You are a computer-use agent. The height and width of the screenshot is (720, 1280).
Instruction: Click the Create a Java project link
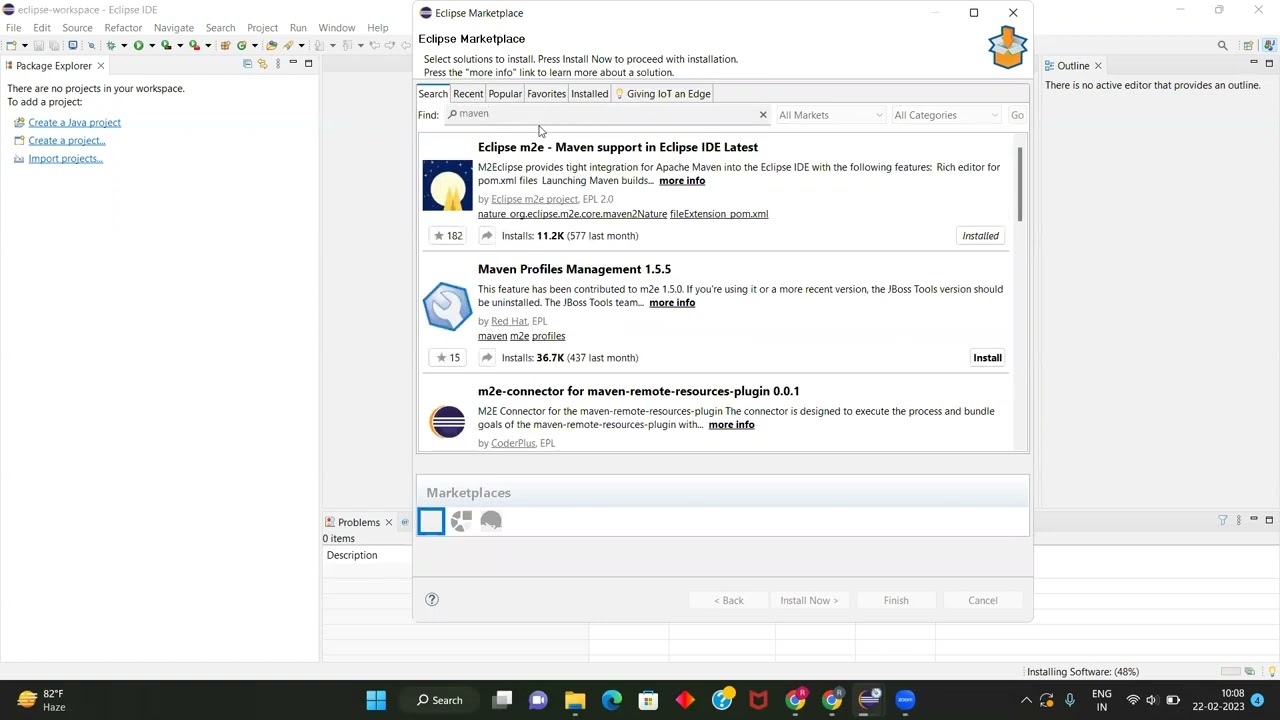[x=74, y=122]
